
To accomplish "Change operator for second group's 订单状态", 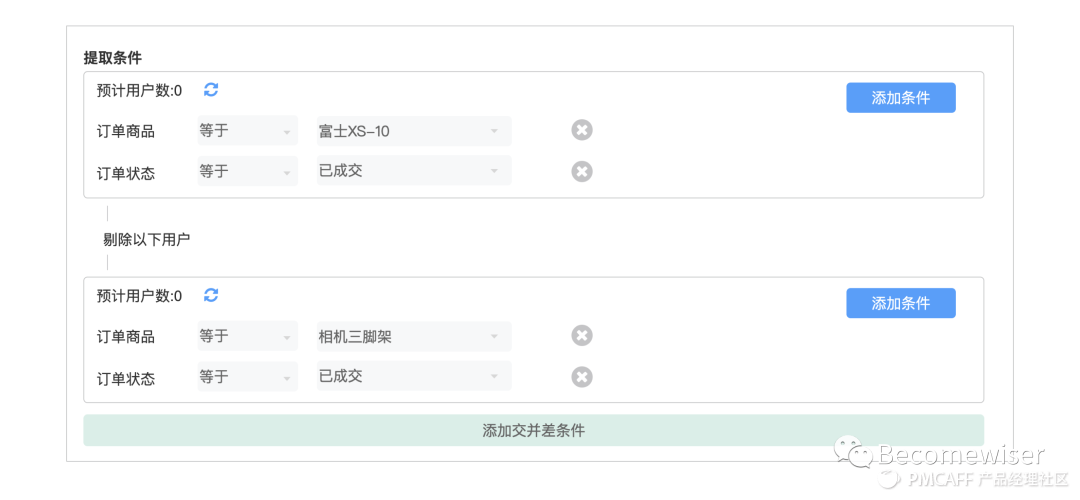I will 247,376.
